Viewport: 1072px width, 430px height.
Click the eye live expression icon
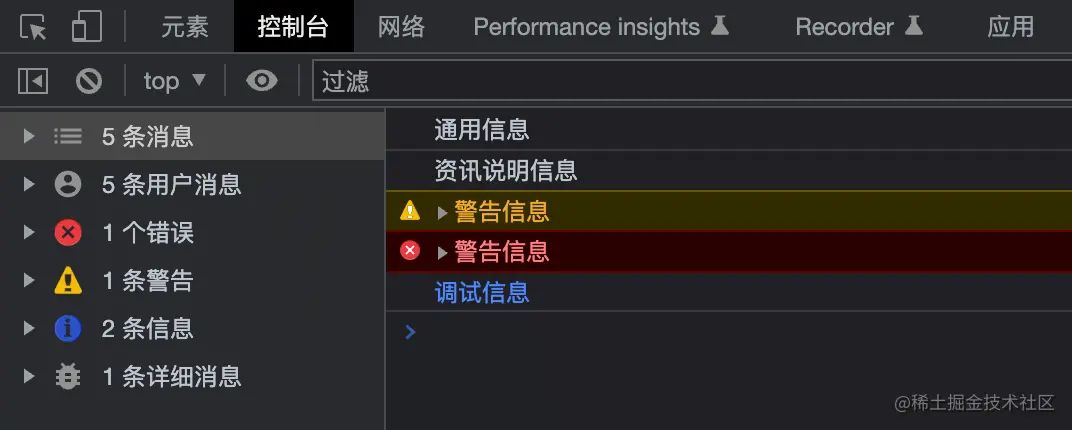pos(261,81)
